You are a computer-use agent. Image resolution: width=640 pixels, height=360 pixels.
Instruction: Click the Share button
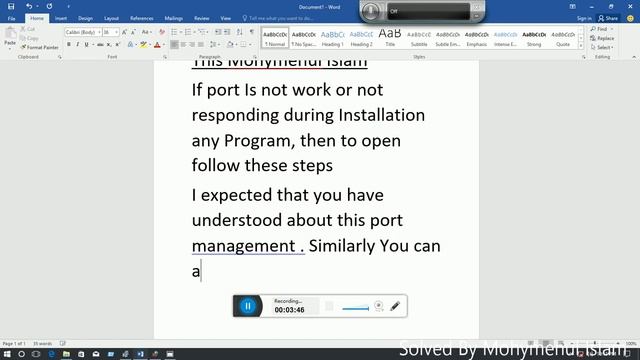608,18
